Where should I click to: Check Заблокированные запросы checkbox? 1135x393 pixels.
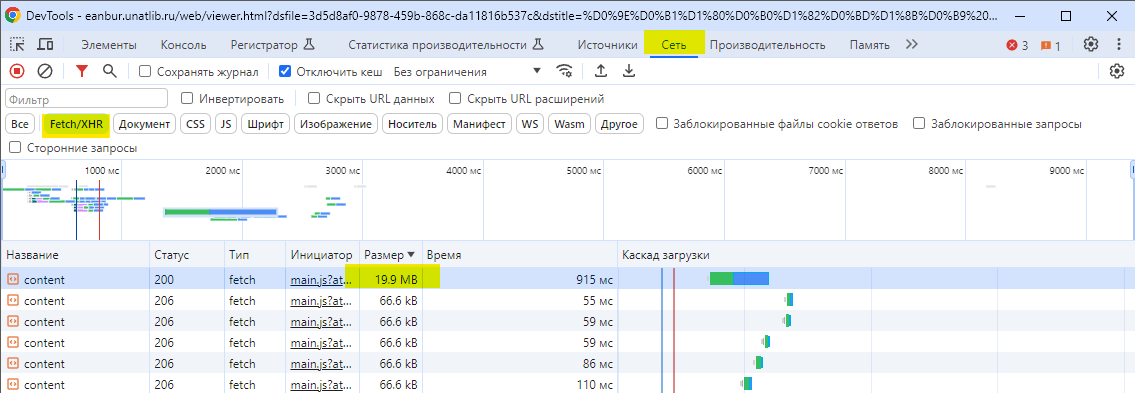pyautogui.click(x=919, y=123)
